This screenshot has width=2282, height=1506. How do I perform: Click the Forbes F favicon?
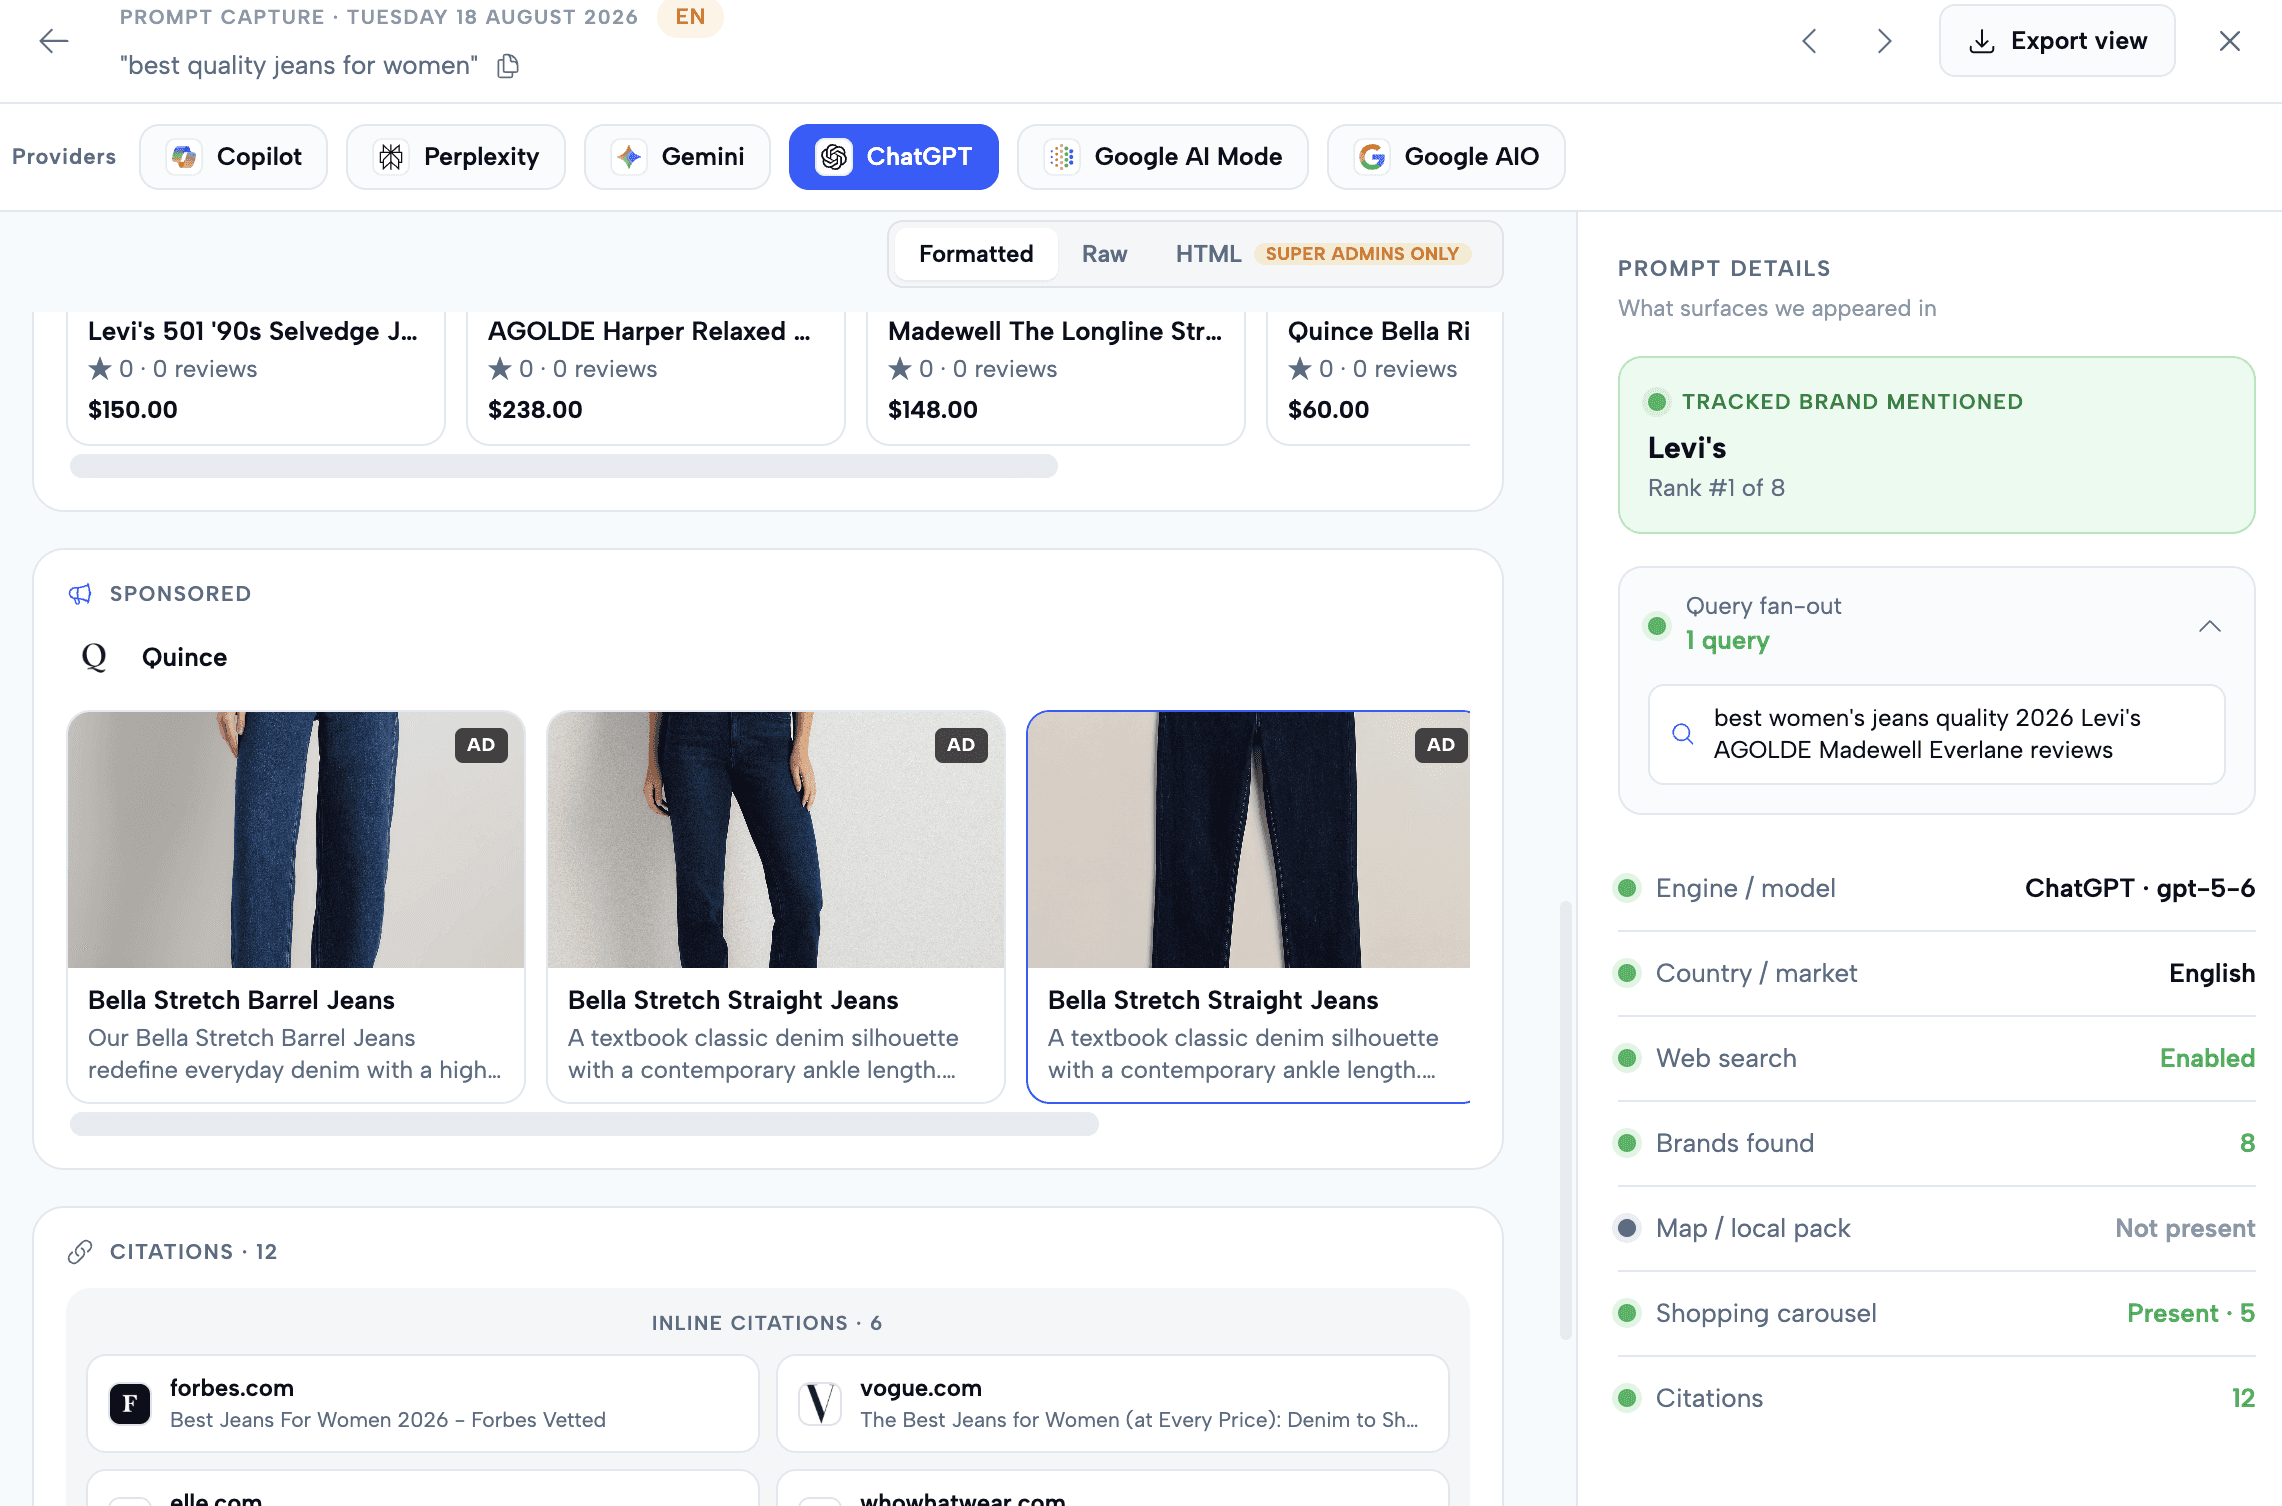point(130,1404)
